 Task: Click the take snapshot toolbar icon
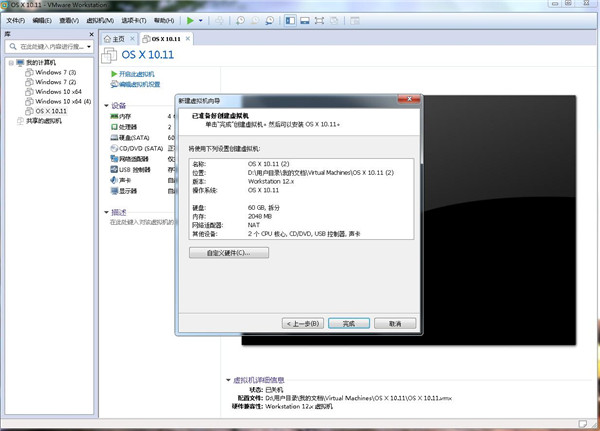240,21
